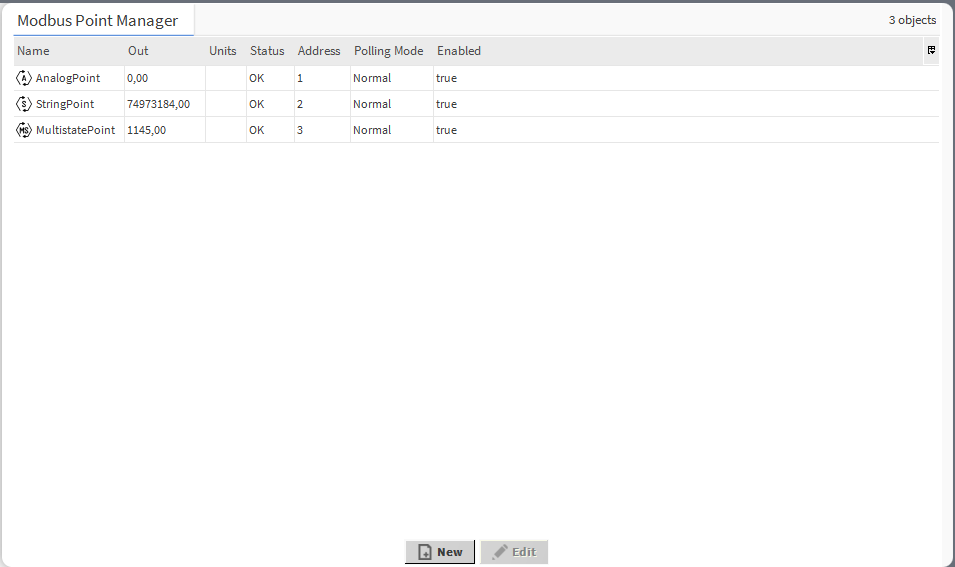
Task: Click the New button to add a point
Action: point(440,552)
